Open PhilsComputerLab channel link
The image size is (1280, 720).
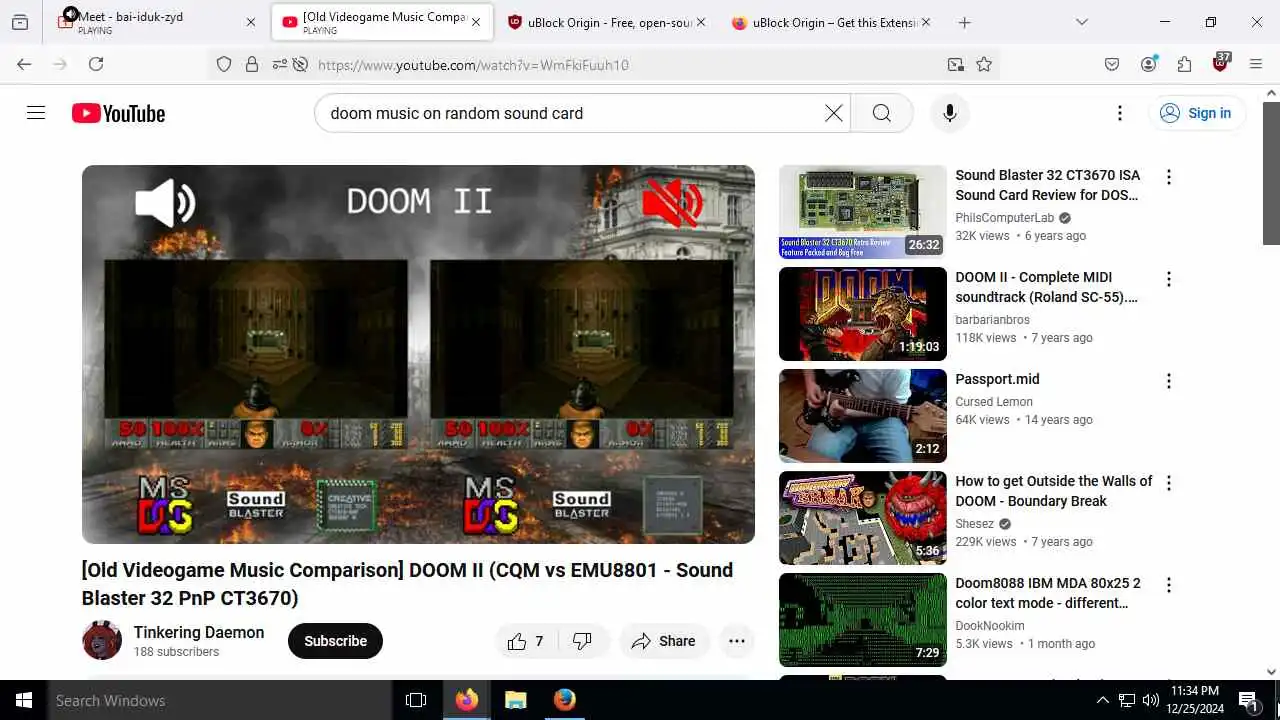(1005, 217)
